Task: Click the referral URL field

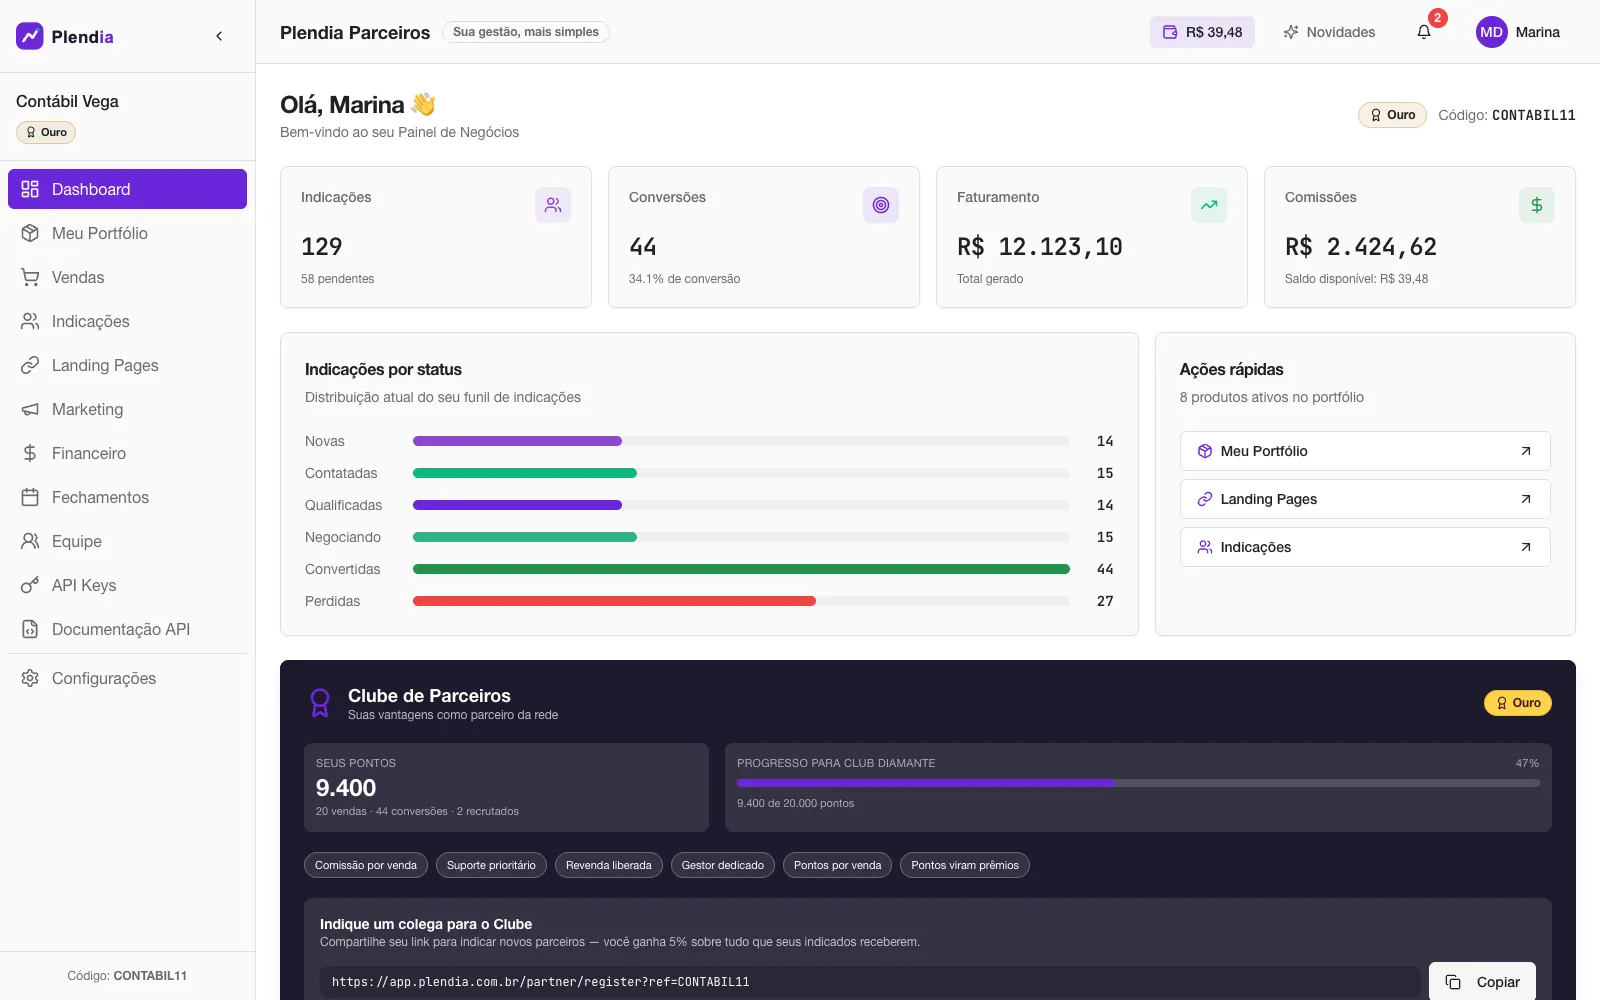Action: 870,982
